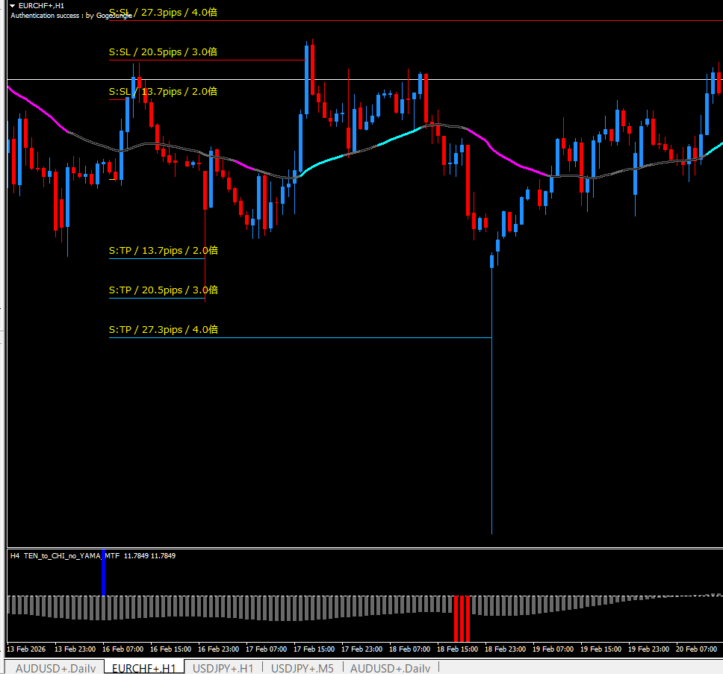Click the S:SL 13.7pips 2.0倍 label
This screenshot has height=674, width=723.
pyautogui.click(x=163, y=92)
